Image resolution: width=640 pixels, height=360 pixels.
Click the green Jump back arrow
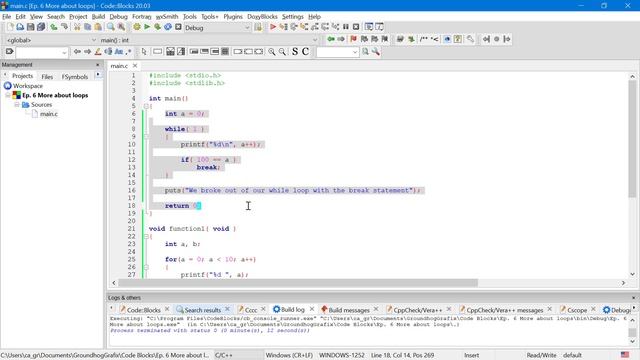(x=331, y=39)
